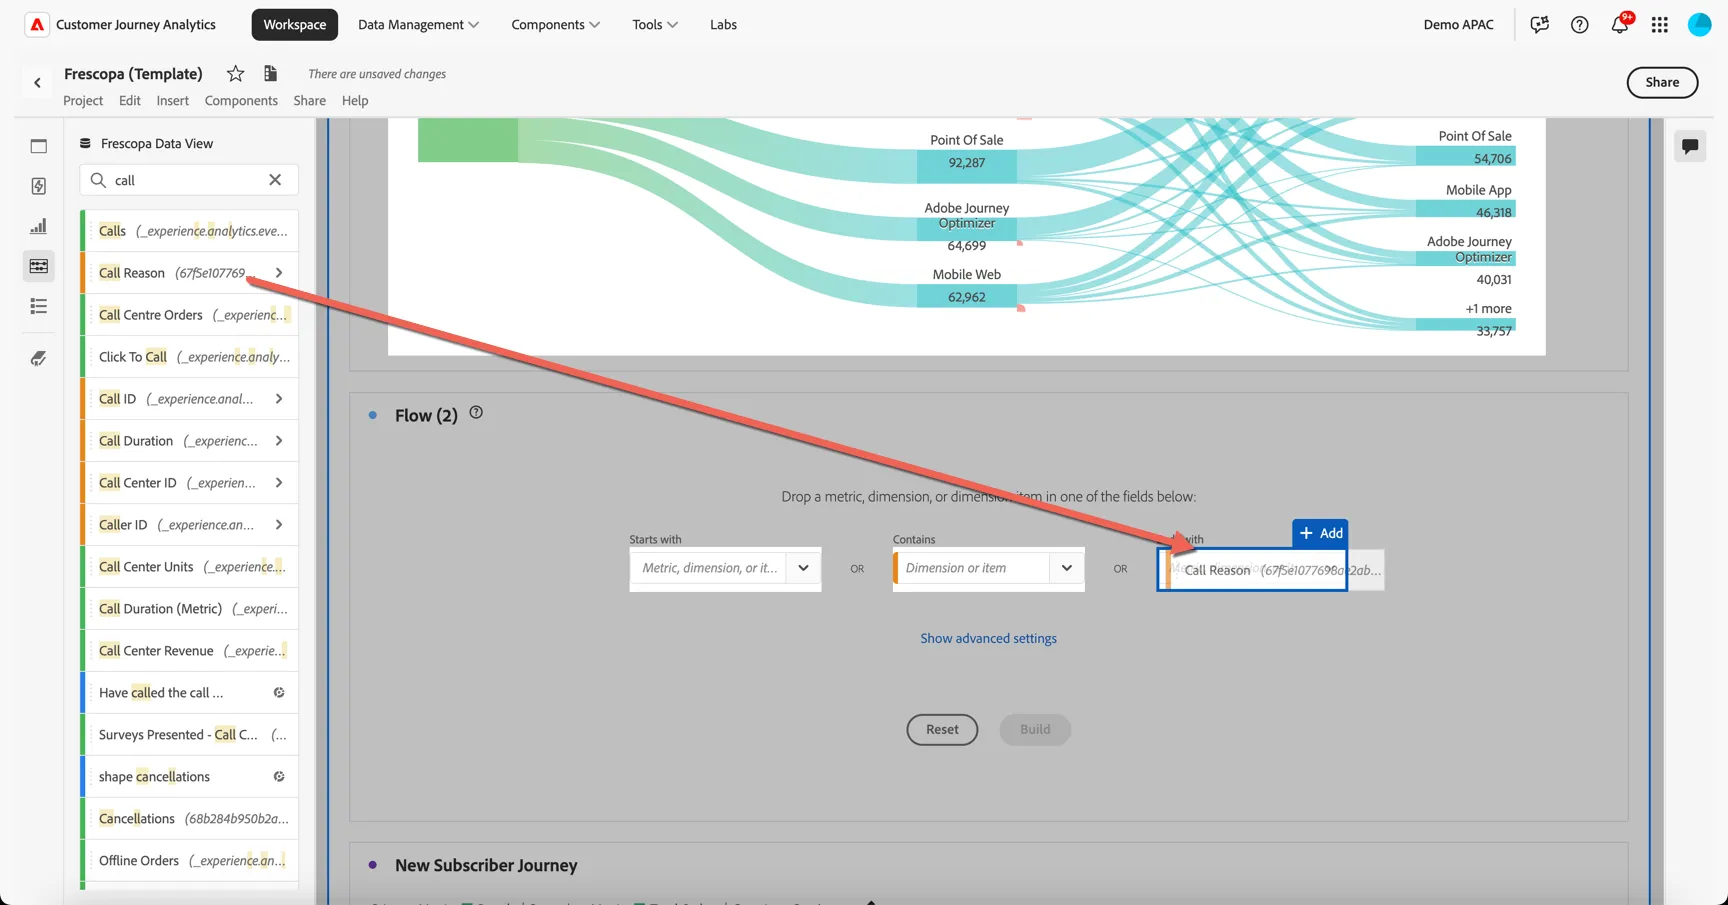Screen dimensions: 1728x905
Task: Open the help question mark icon
Action: click(x=1580, y=24)
